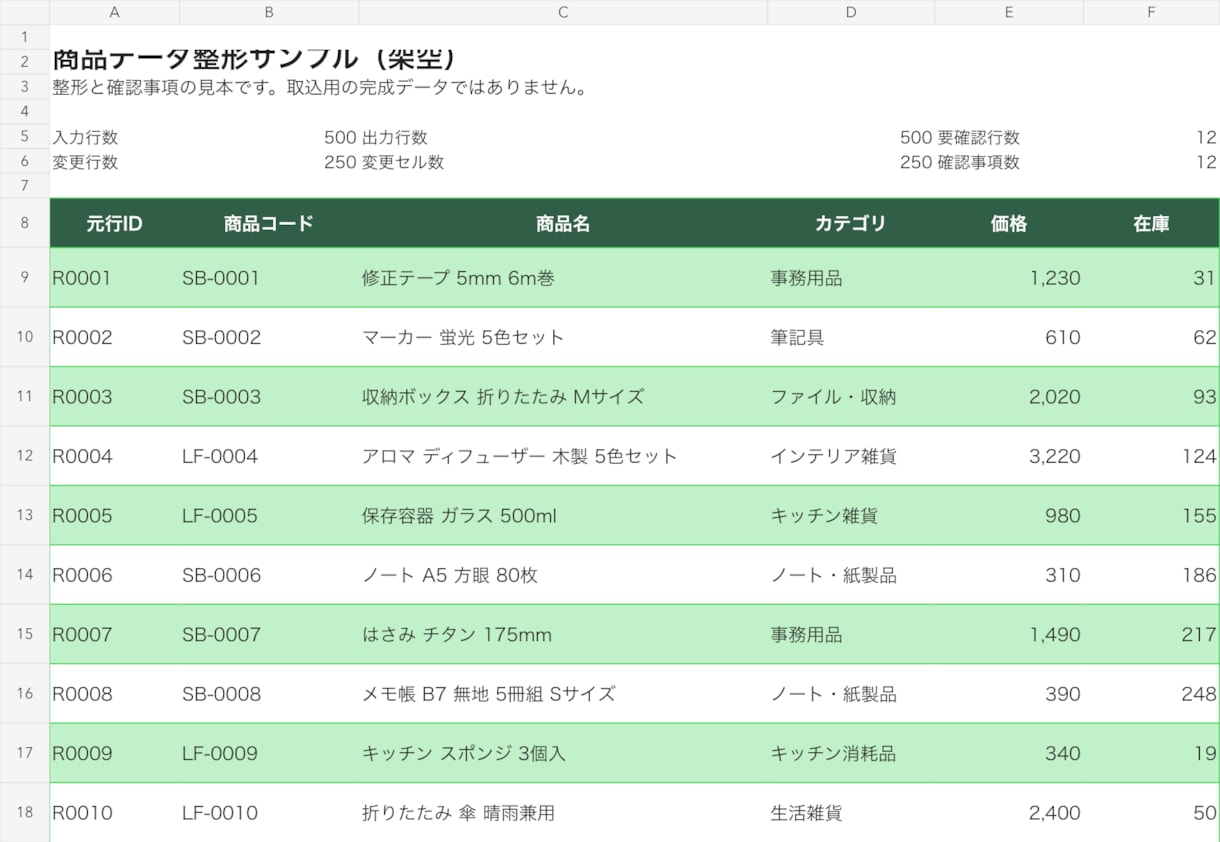Select the title cell 商品データ整形サンプル
Screen dimensions: 1220x842
coord(253,59)
